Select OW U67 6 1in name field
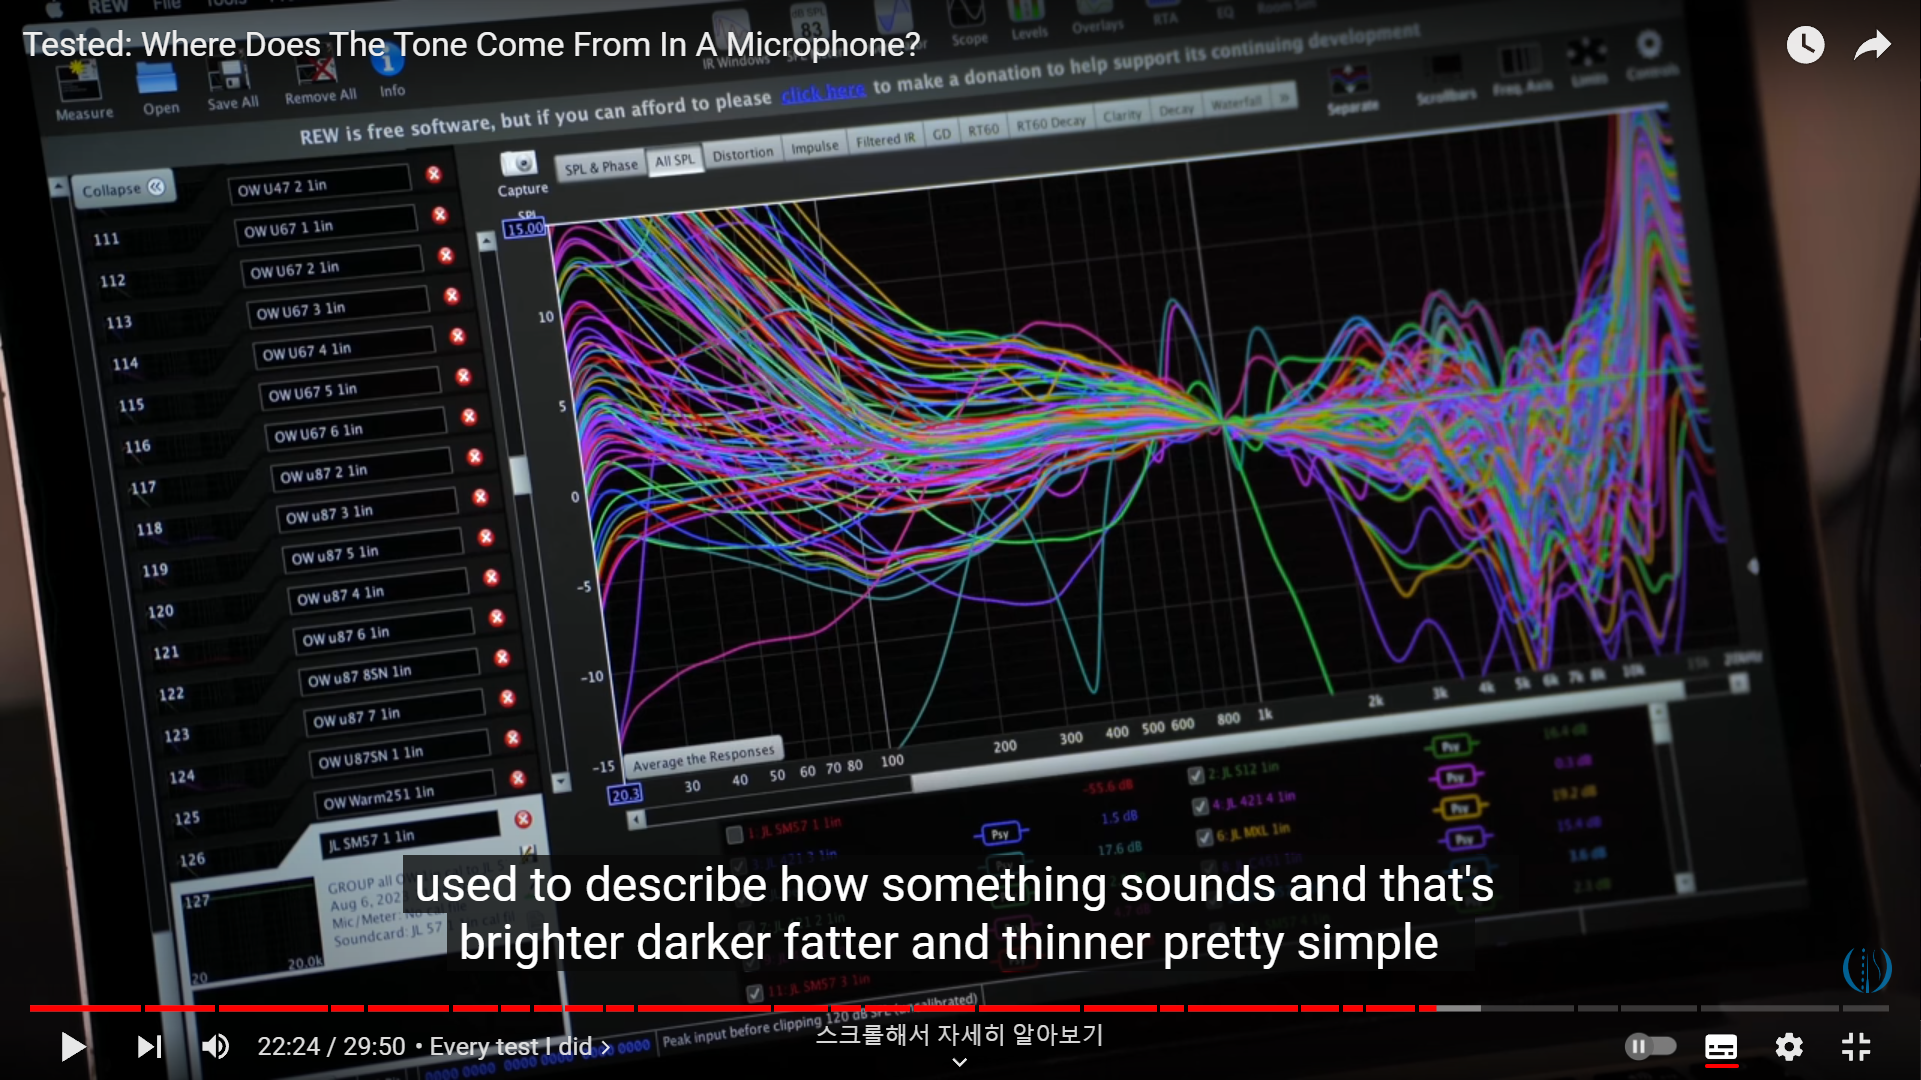Screen dimensions: 1921x1080 (356, 428)
